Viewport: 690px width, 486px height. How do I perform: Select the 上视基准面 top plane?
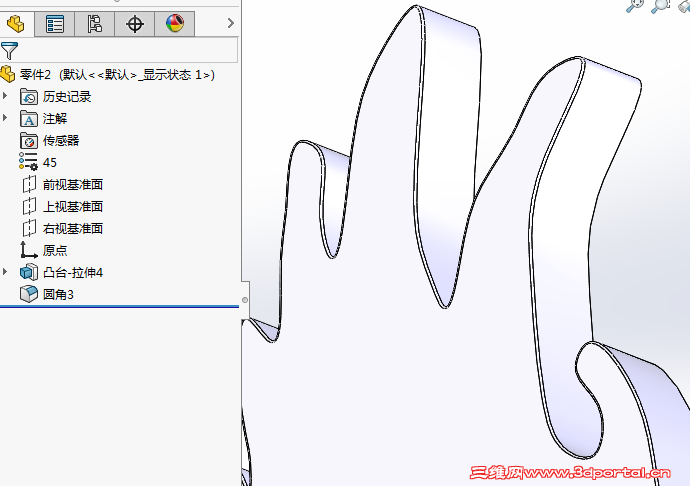click(73, 206)
